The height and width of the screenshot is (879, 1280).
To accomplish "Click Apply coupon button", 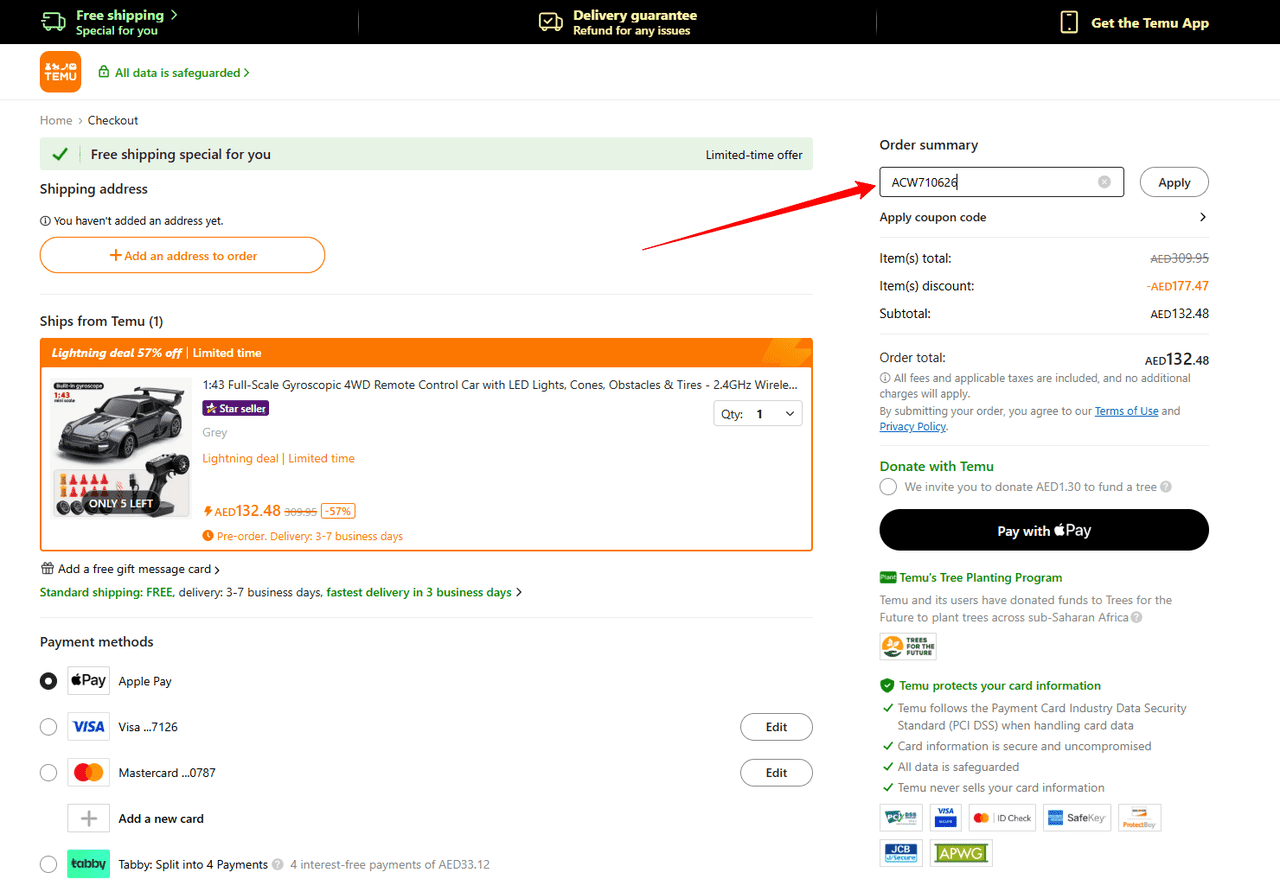I will (x=1174, y=182).
